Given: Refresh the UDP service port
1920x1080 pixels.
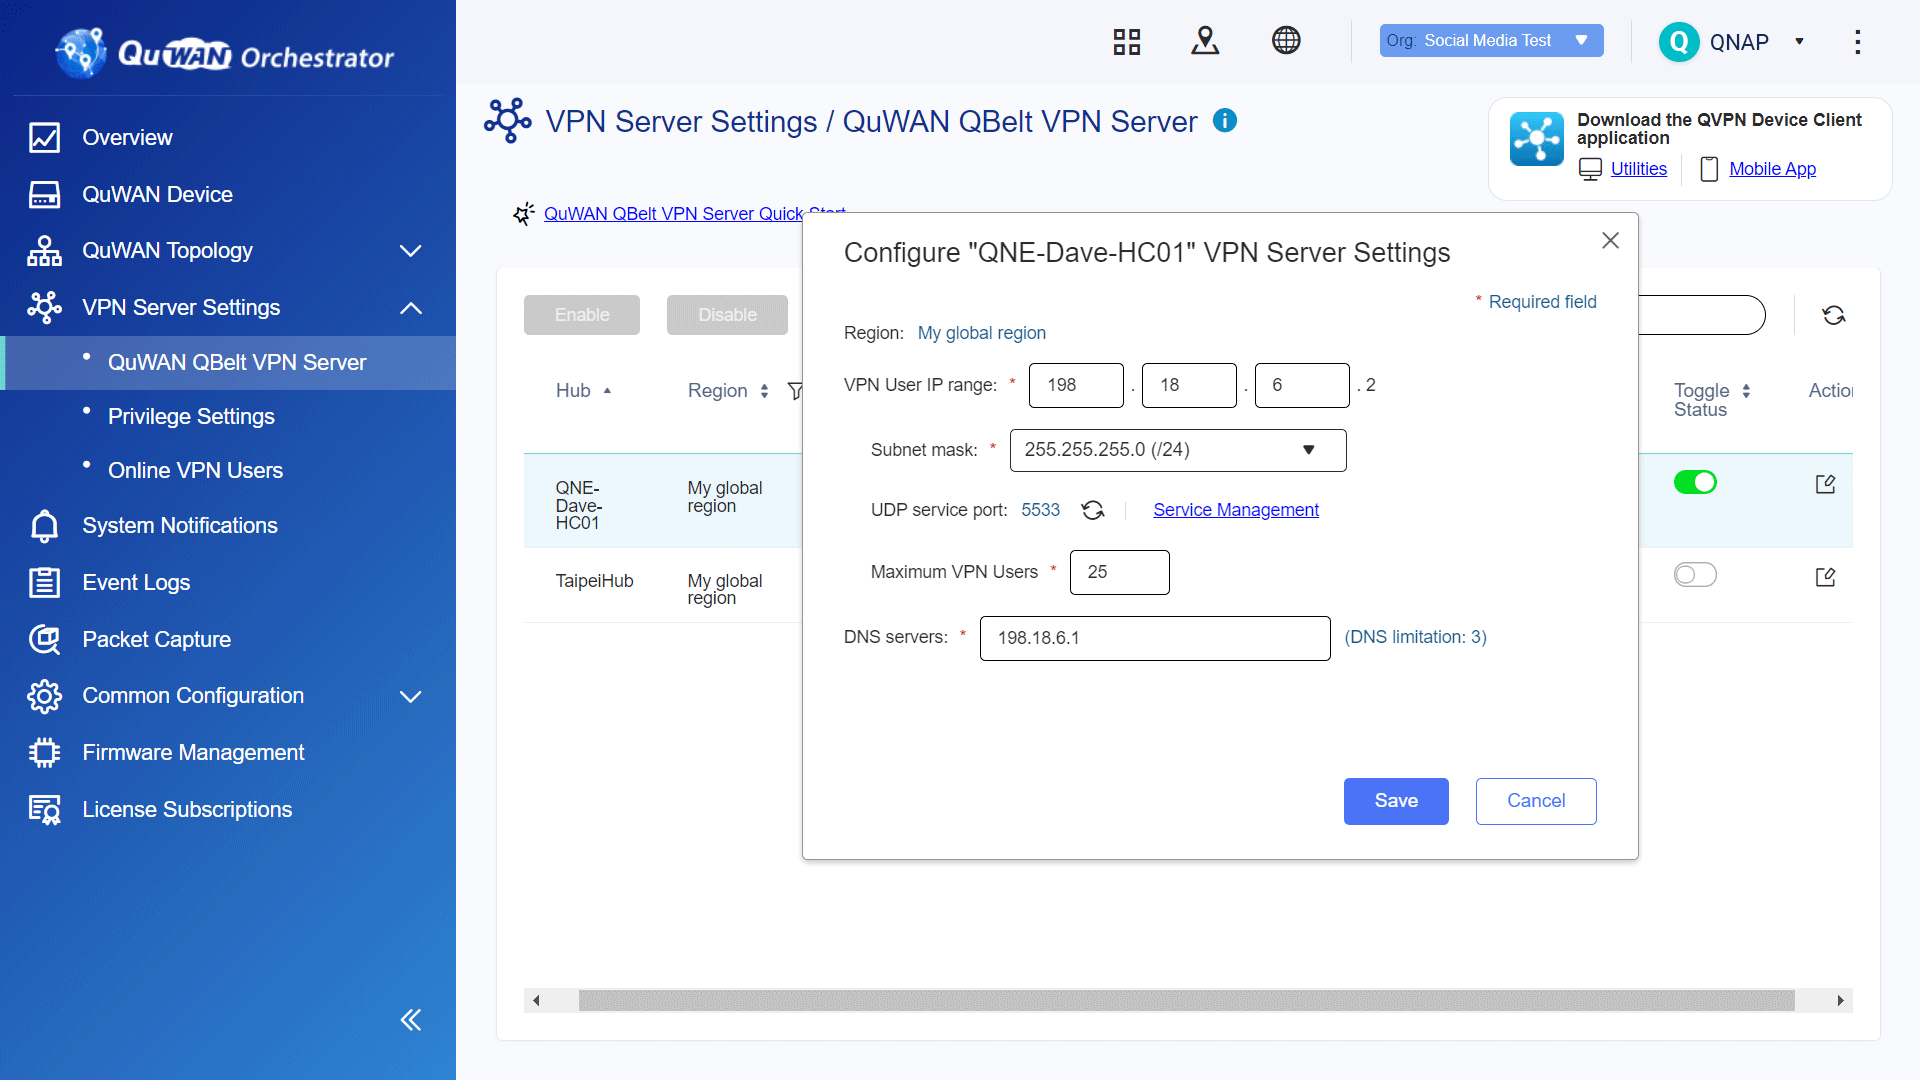Looking at the screenshot, I should pos(1093,510).
